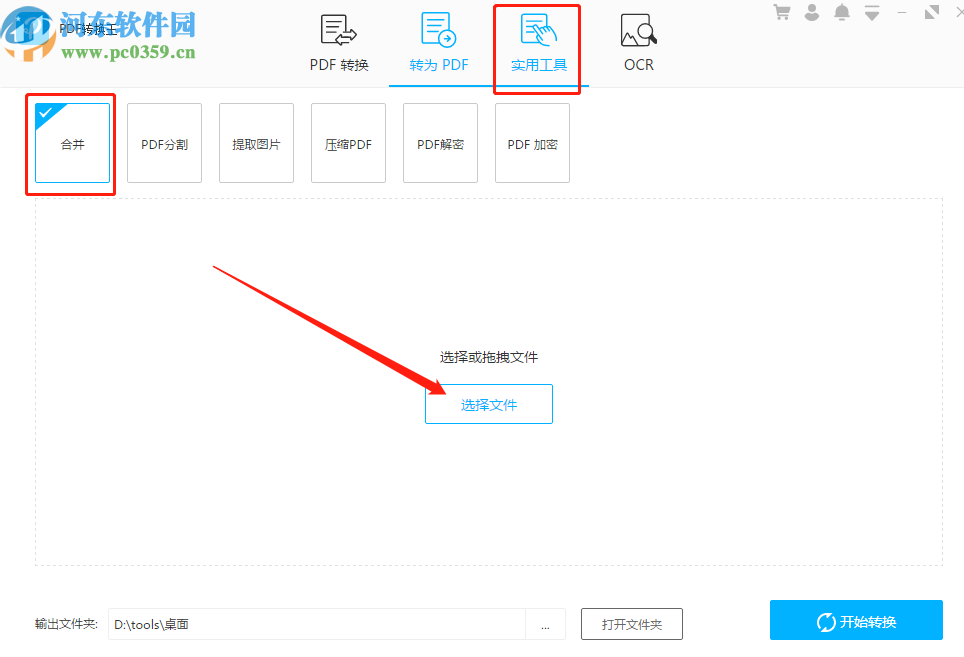The image size is (964, 657).
Task: Click the 选择文件 file selection button
Action: [x=489, y=403]
